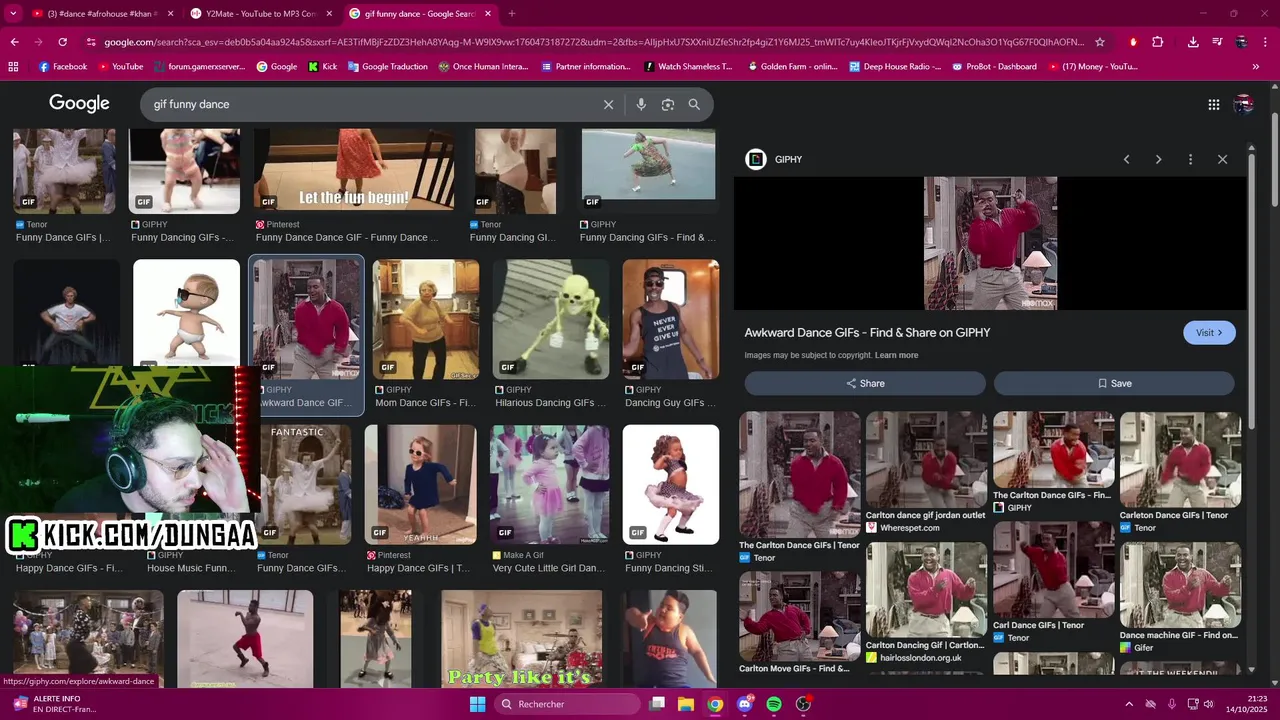Open the Google account avatar menu

(x=1243, y=104)
